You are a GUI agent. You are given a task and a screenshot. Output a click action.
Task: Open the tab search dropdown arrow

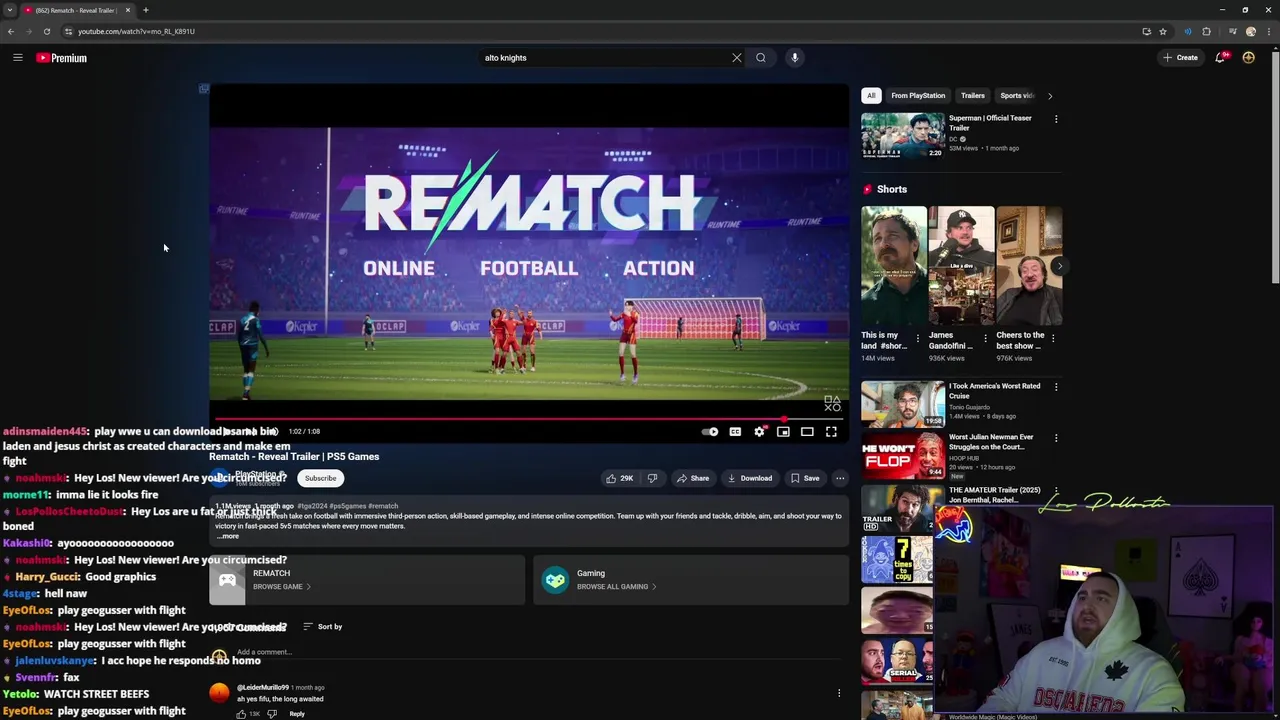coord(10,10)
